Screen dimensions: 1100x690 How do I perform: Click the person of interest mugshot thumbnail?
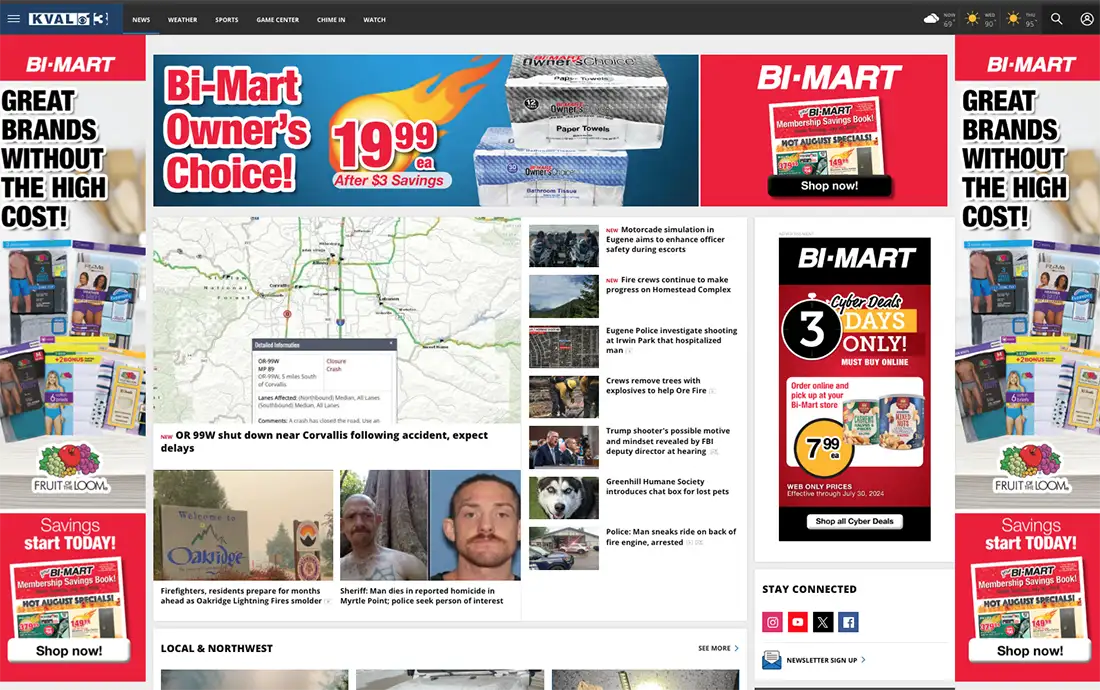(430, 525)
